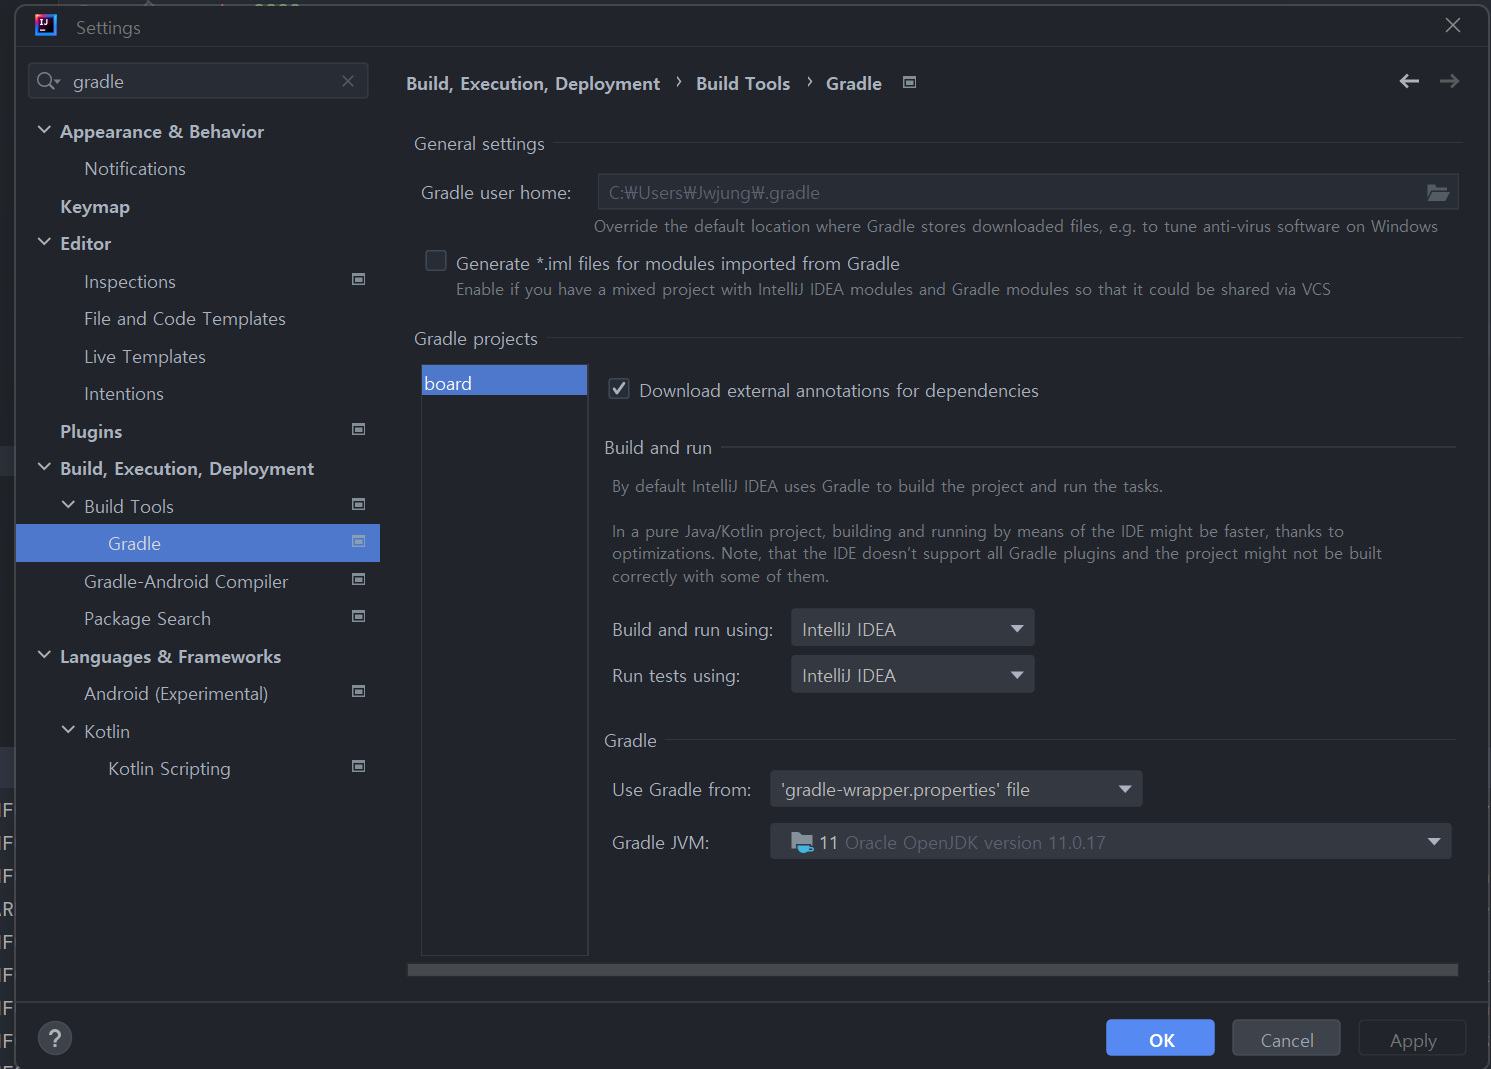Viewport: 1491px width, 1069px height.
Task: Cancel the Settings dialog
Action: point(1286,1038)
